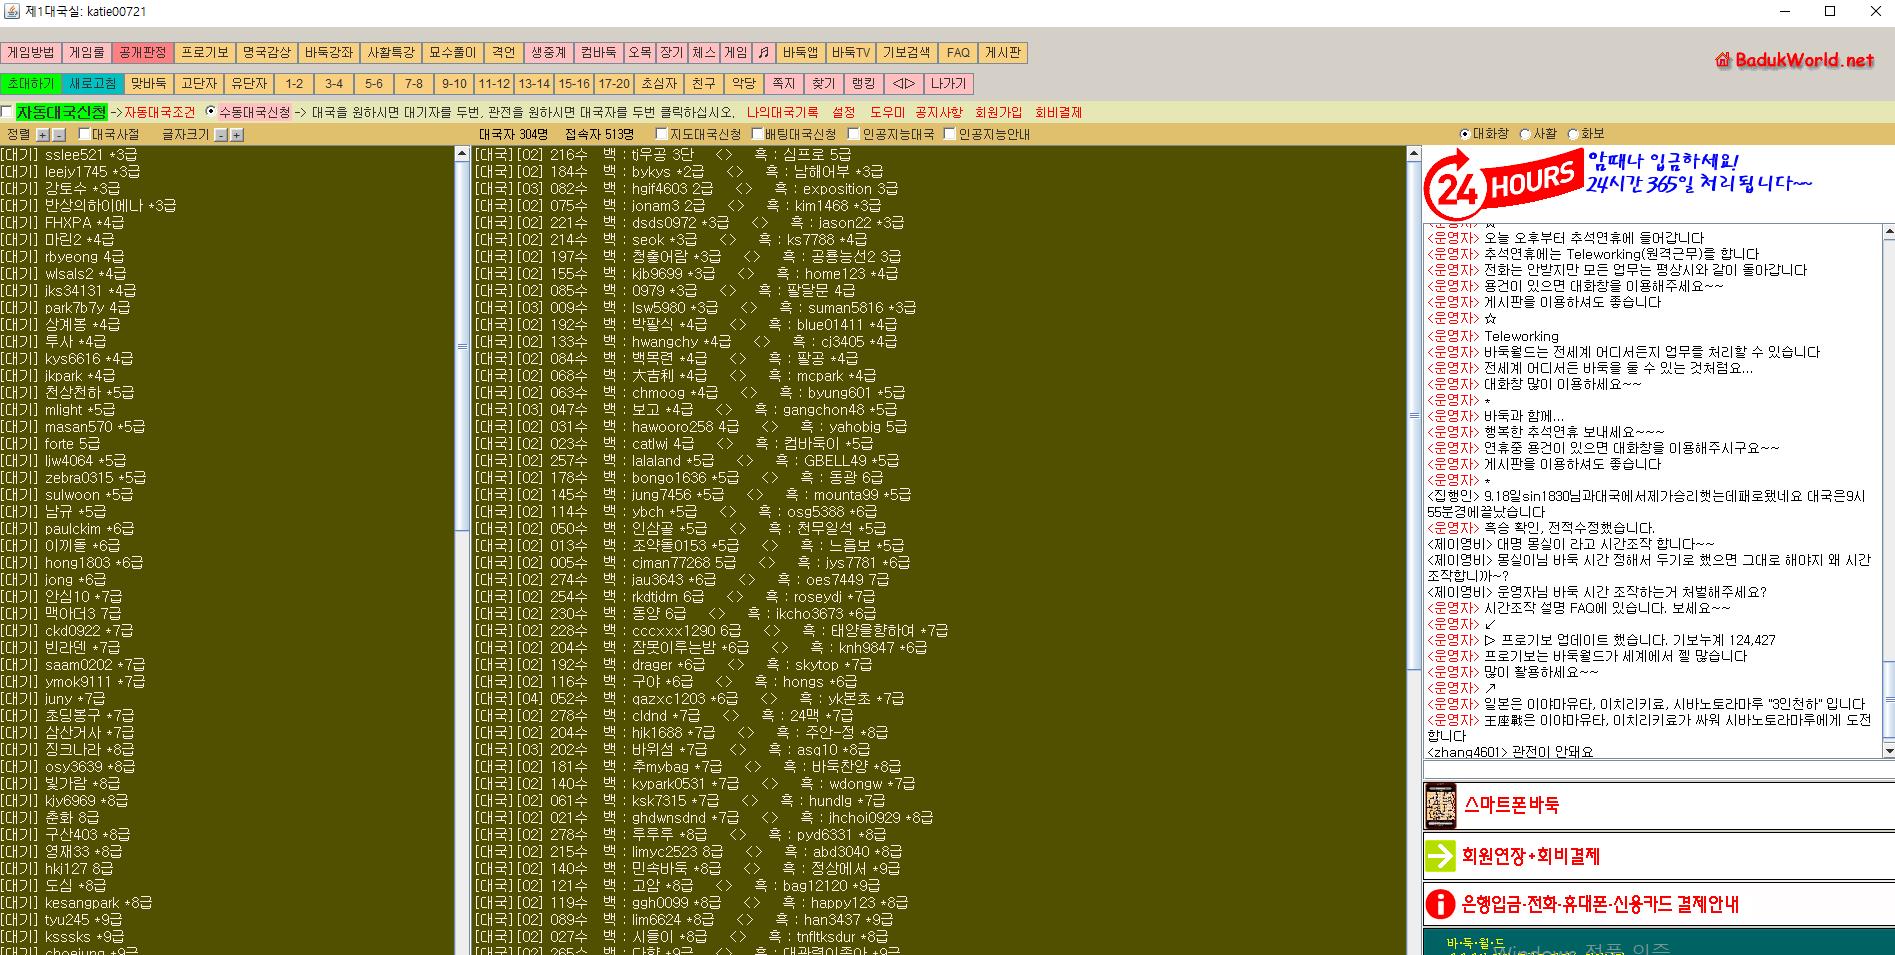The image size is (1895, 955).
Task: Click the 스마트폰바둑 board thumbnail icon
Action: point(1440,806)
